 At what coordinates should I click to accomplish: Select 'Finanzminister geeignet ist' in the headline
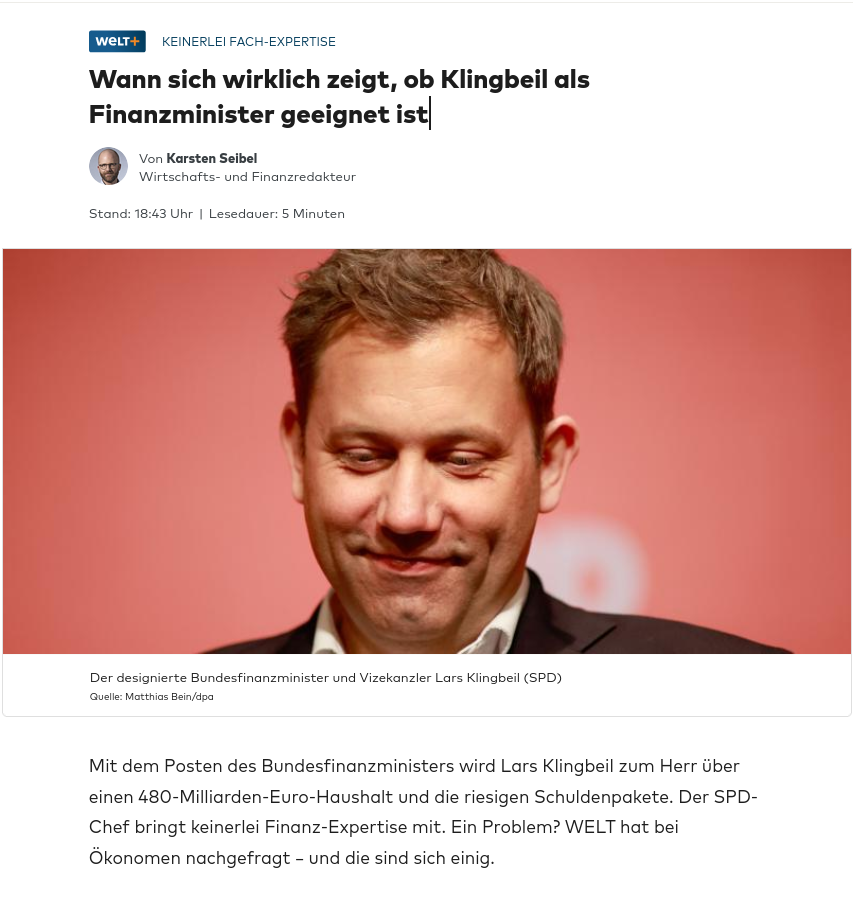tap(258, 115)
